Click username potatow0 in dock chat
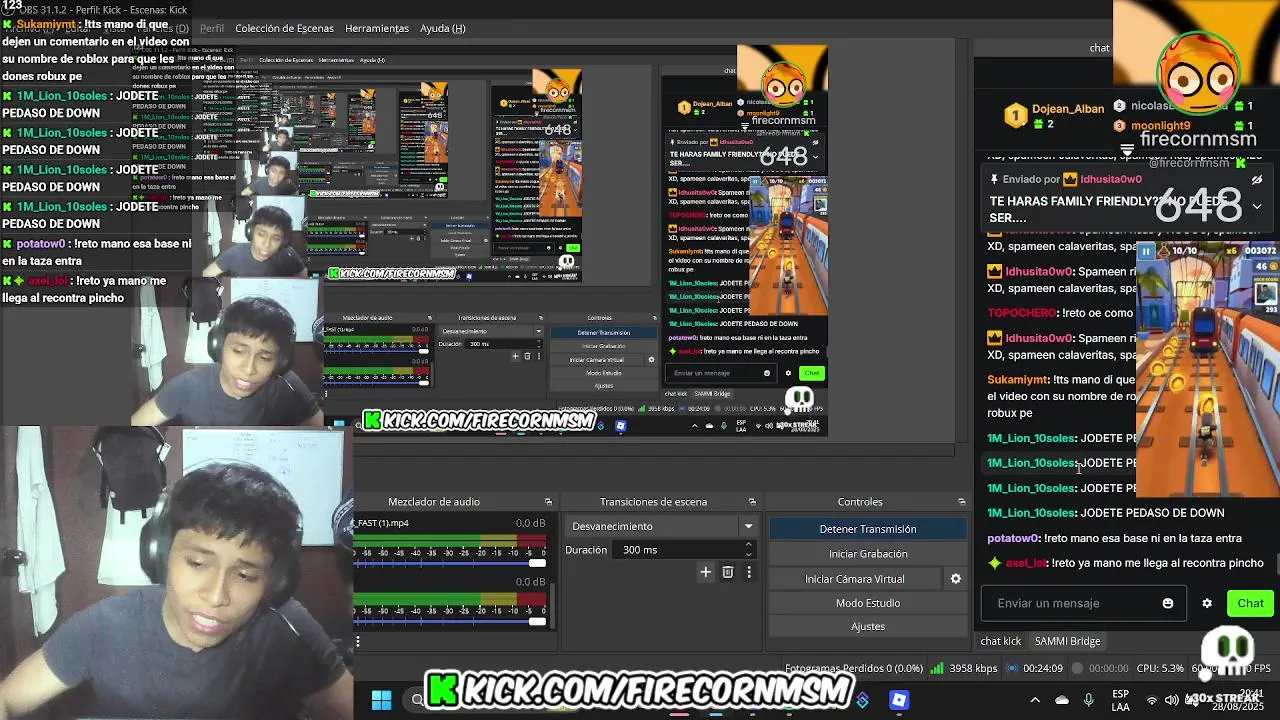The width and height of the screenshot is (1280, 720). coord(1013,538)
